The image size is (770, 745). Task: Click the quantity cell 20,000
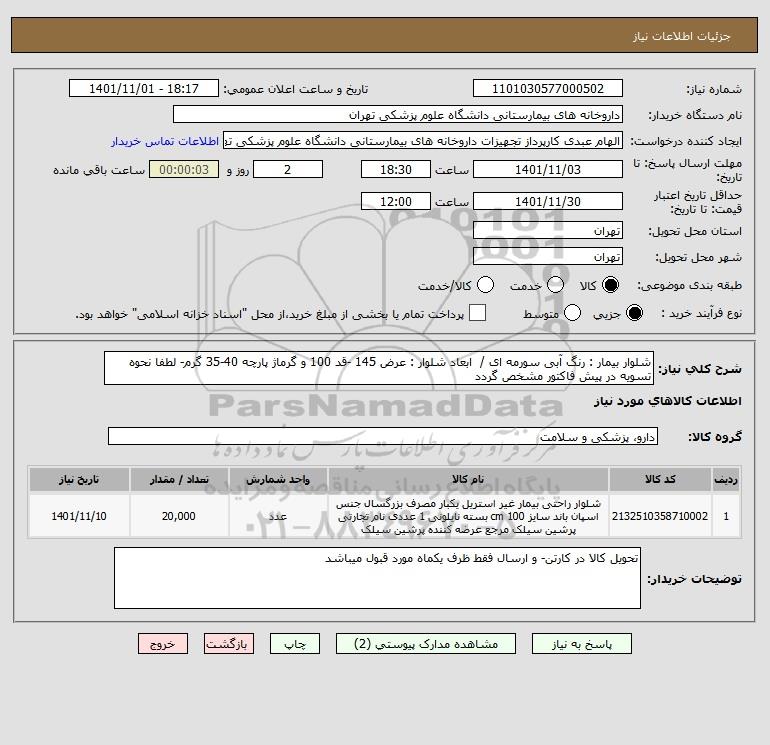click(179, 516)
